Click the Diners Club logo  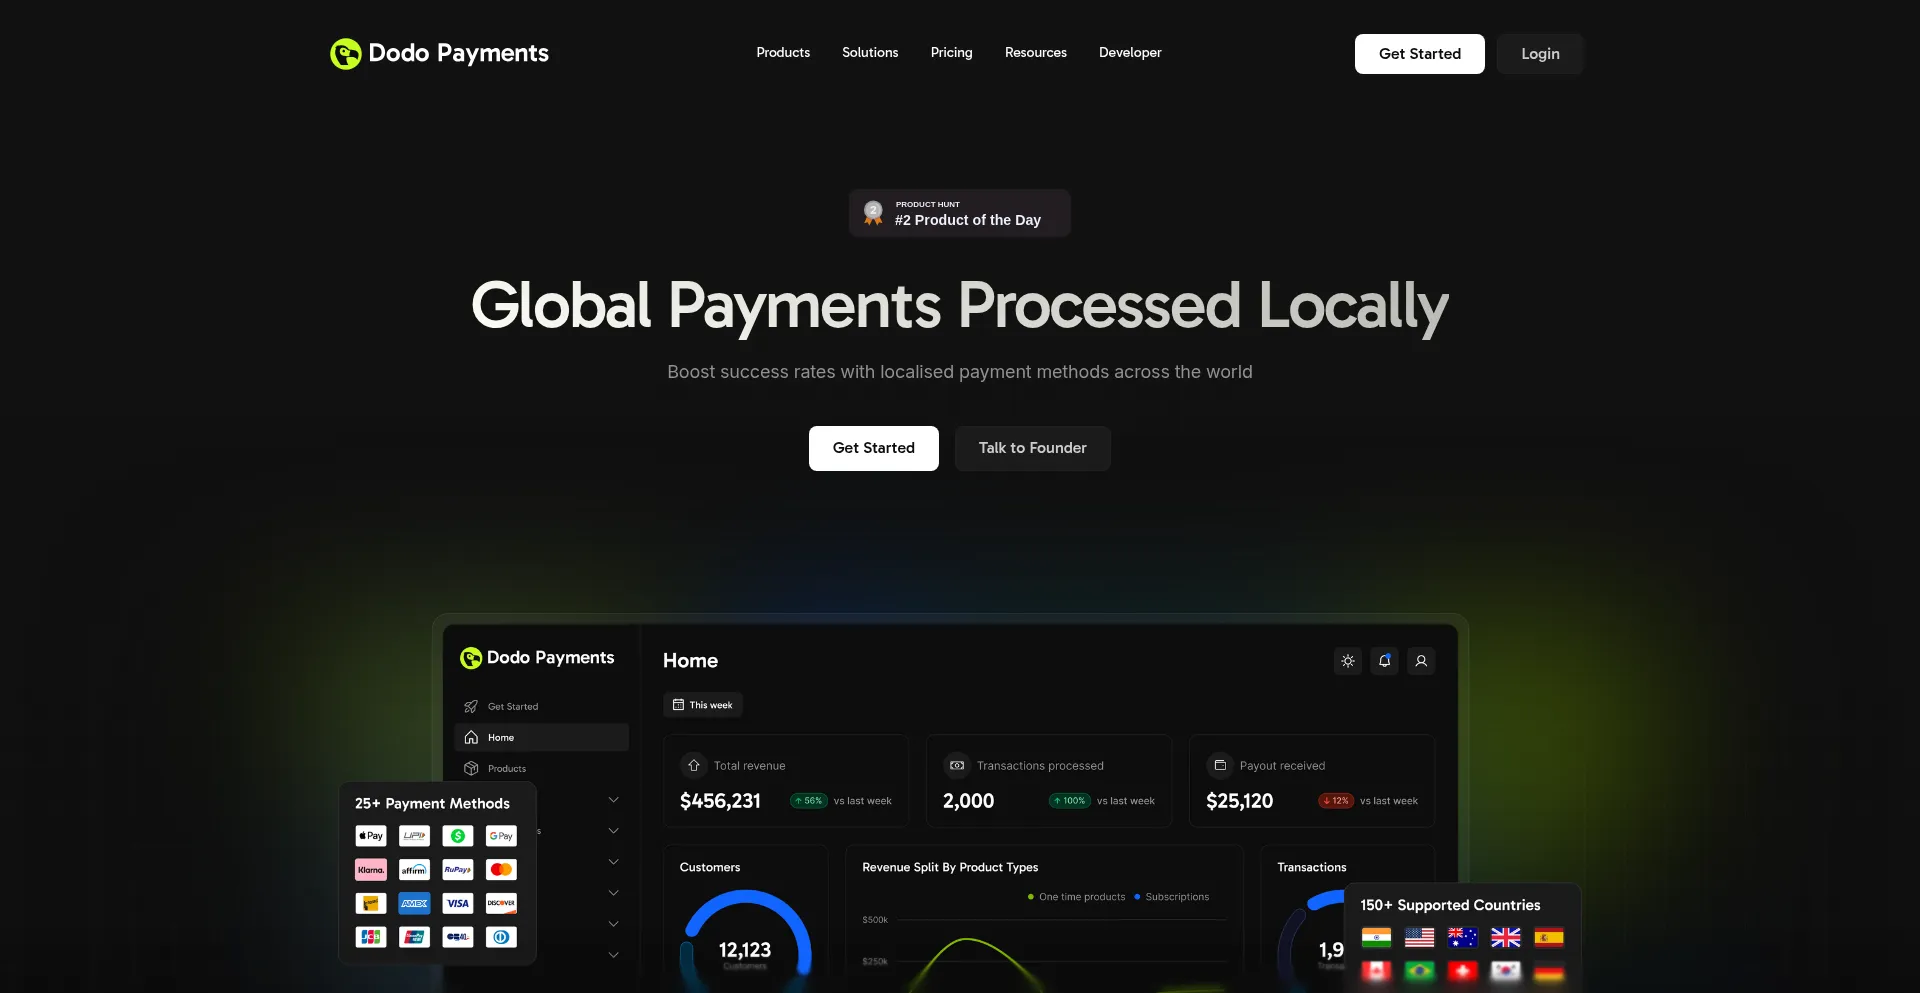point(501,937)
